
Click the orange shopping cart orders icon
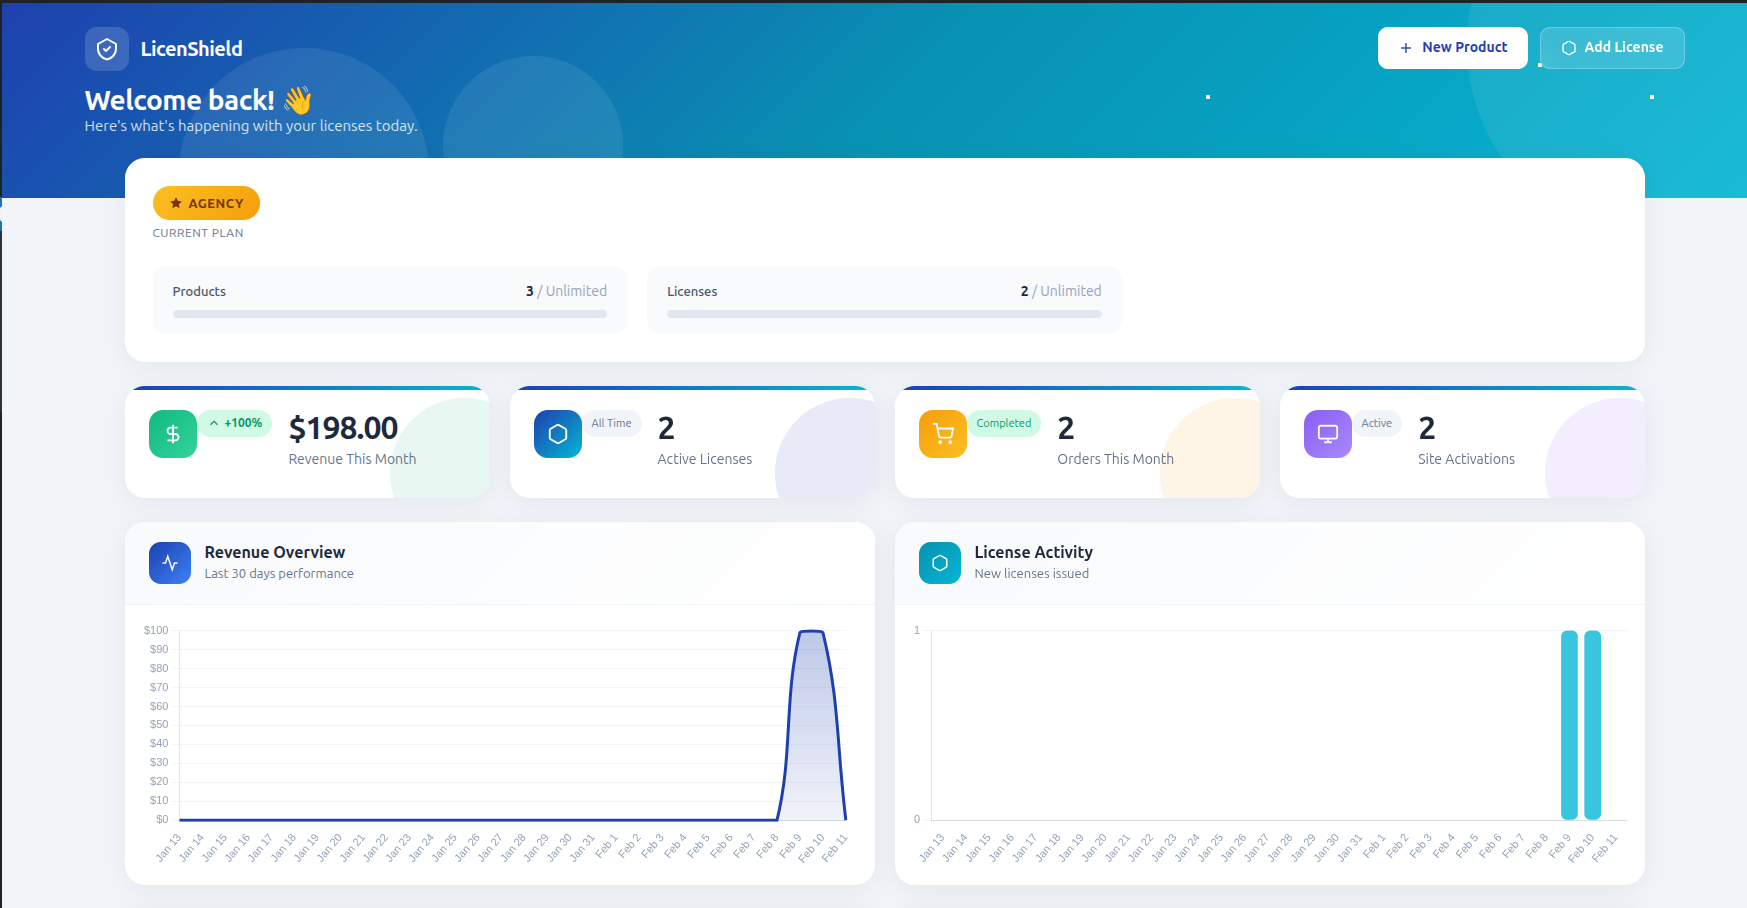943,434
